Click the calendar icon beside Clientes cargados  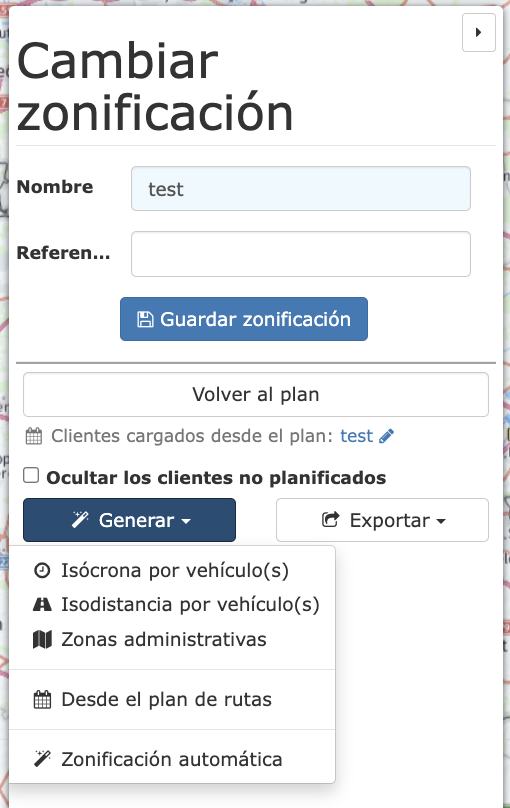coord(34,436)
